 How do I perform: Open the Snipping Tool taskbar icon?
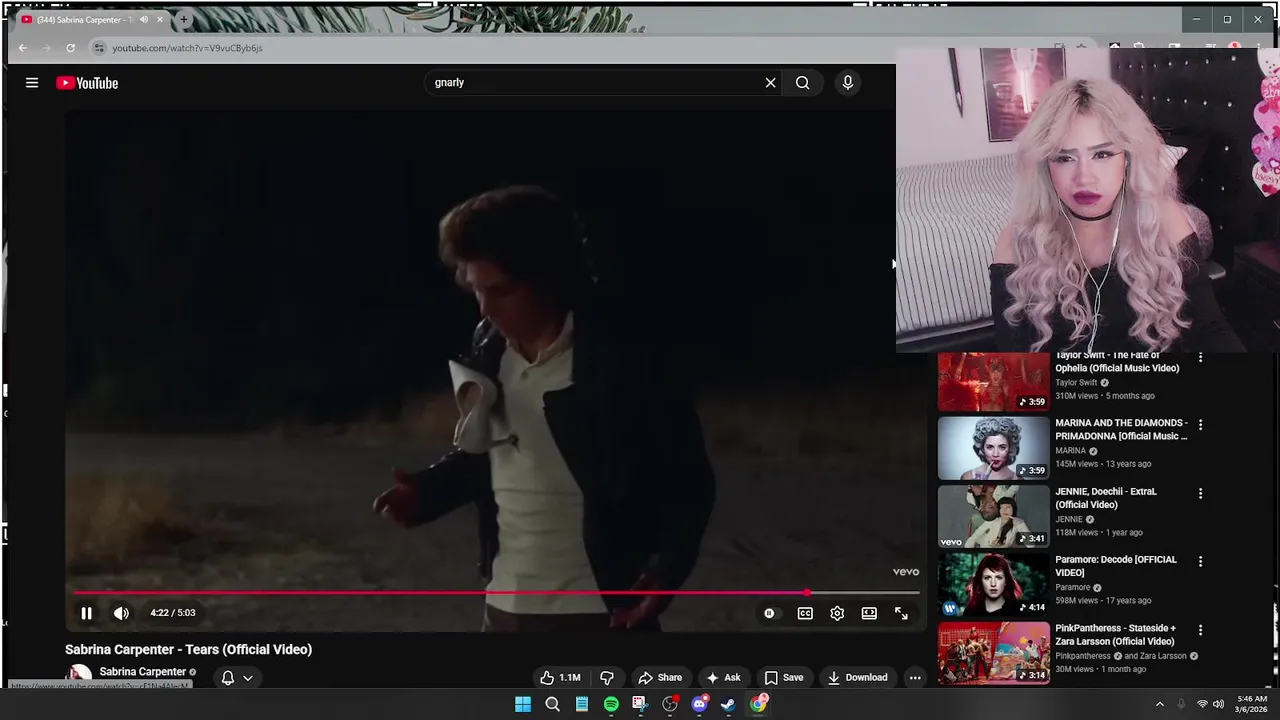[640, 704]
